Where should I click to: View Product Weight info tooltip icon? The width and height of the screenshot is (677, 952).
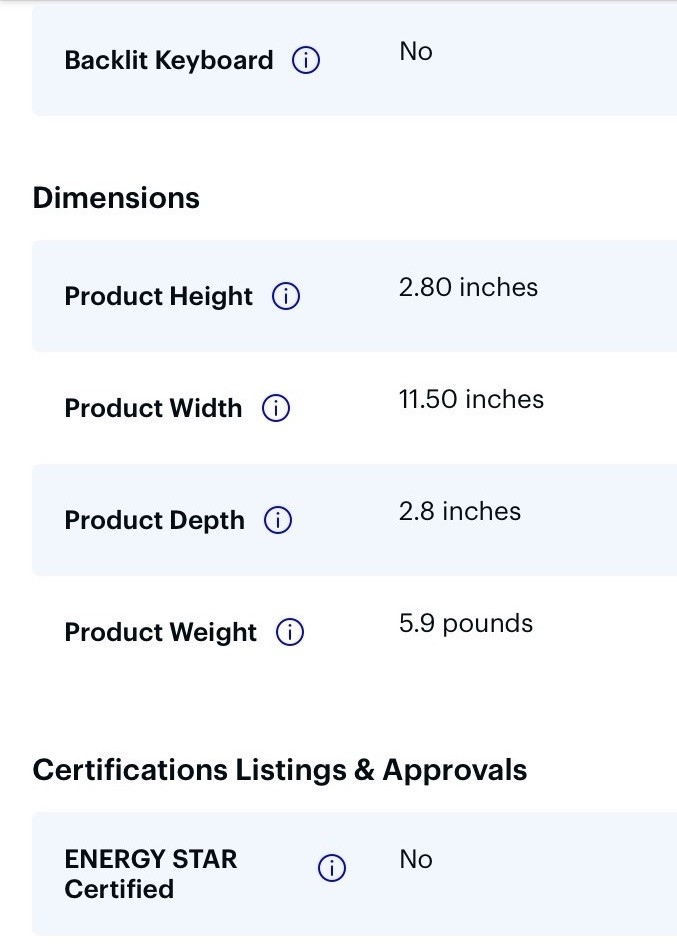point(290,632)
